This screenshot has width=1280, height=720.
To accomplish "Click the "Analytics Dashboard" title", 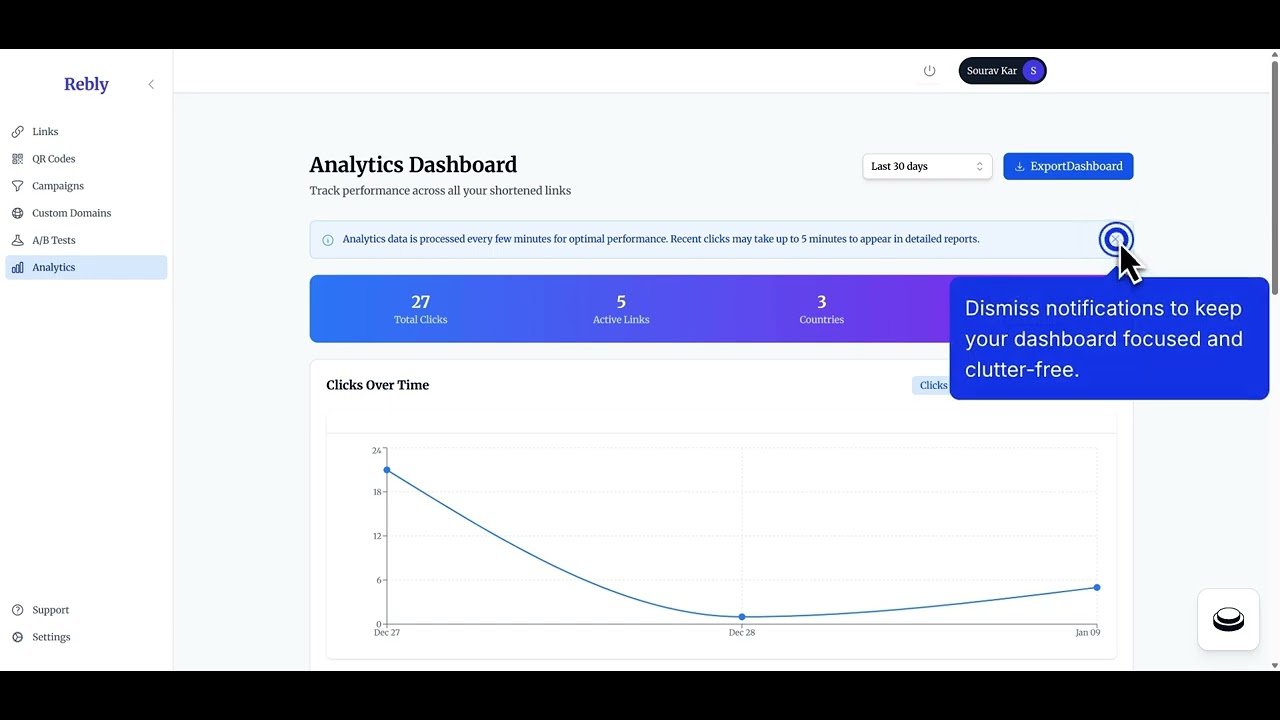I will tap(413, 165).
